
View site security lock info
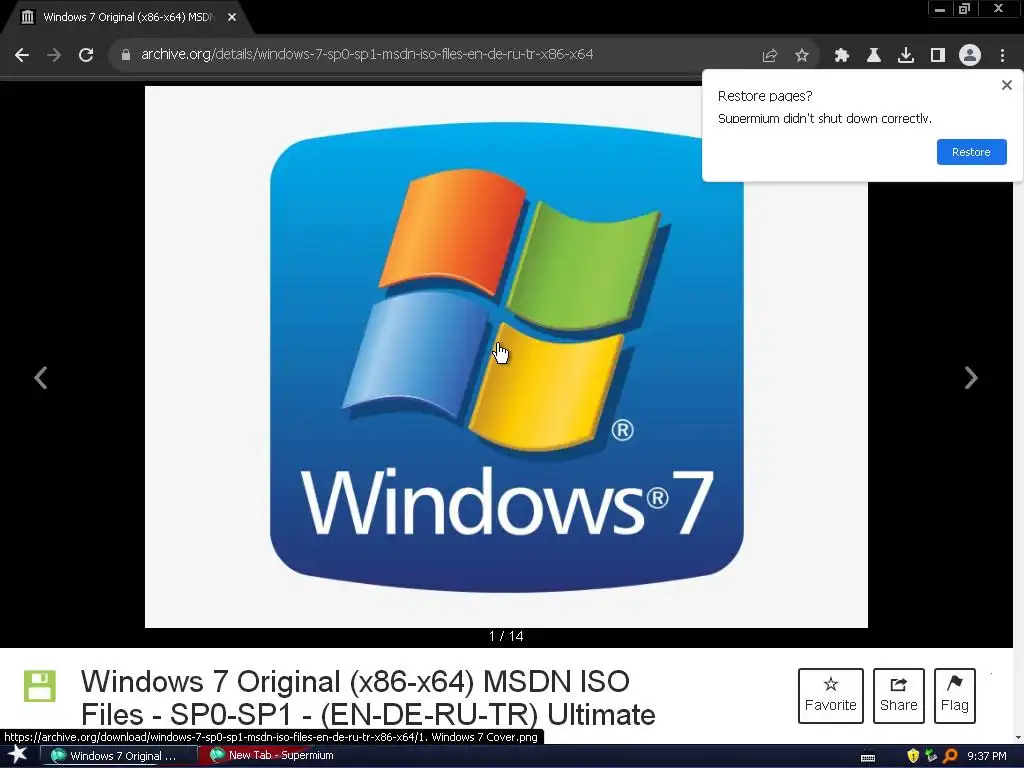[x=125, y=55]
